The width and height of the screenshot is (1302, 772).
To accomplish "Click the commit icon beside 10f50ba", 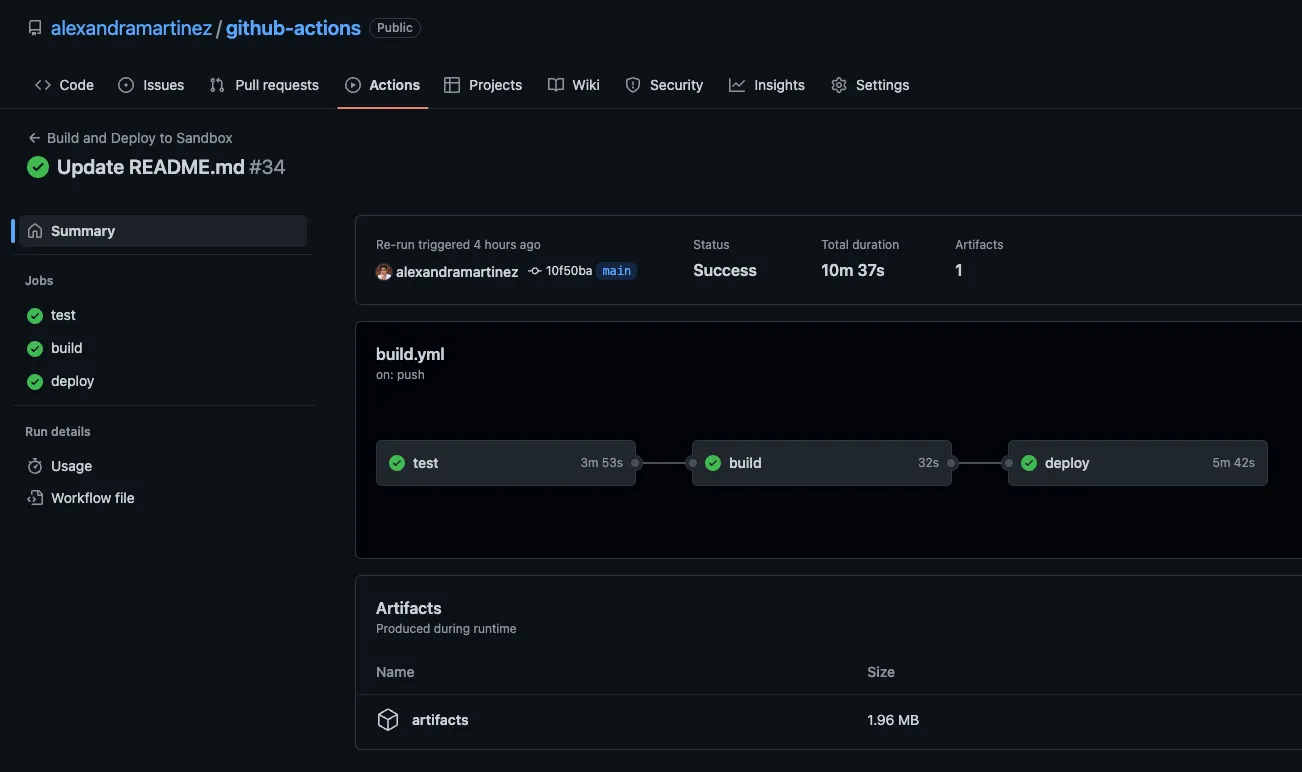I will pyautogui.click(x=535, y=271).
